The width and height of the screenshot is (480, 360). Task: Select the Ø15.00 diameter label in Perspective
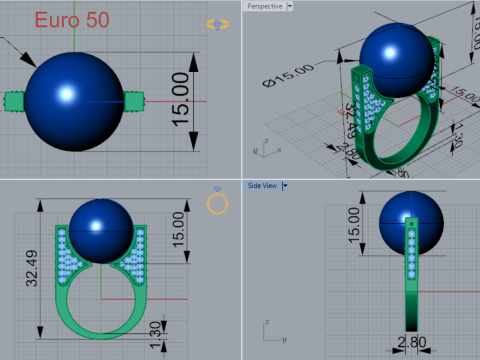(x=288, y=75)
